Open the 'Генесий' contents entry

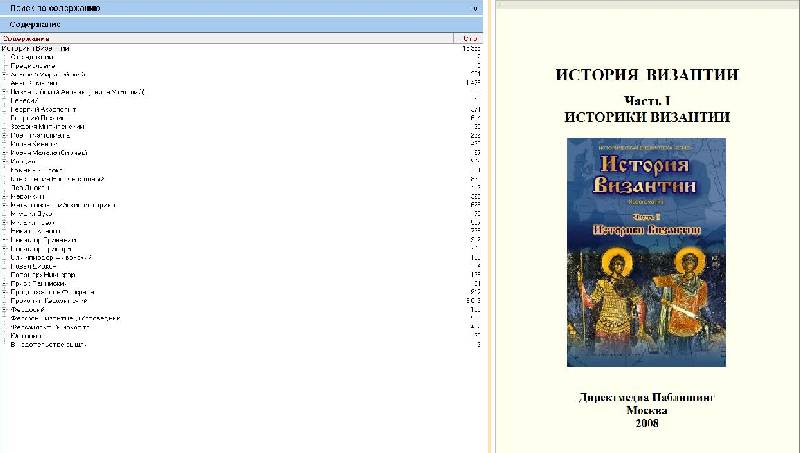pos(24,101)
